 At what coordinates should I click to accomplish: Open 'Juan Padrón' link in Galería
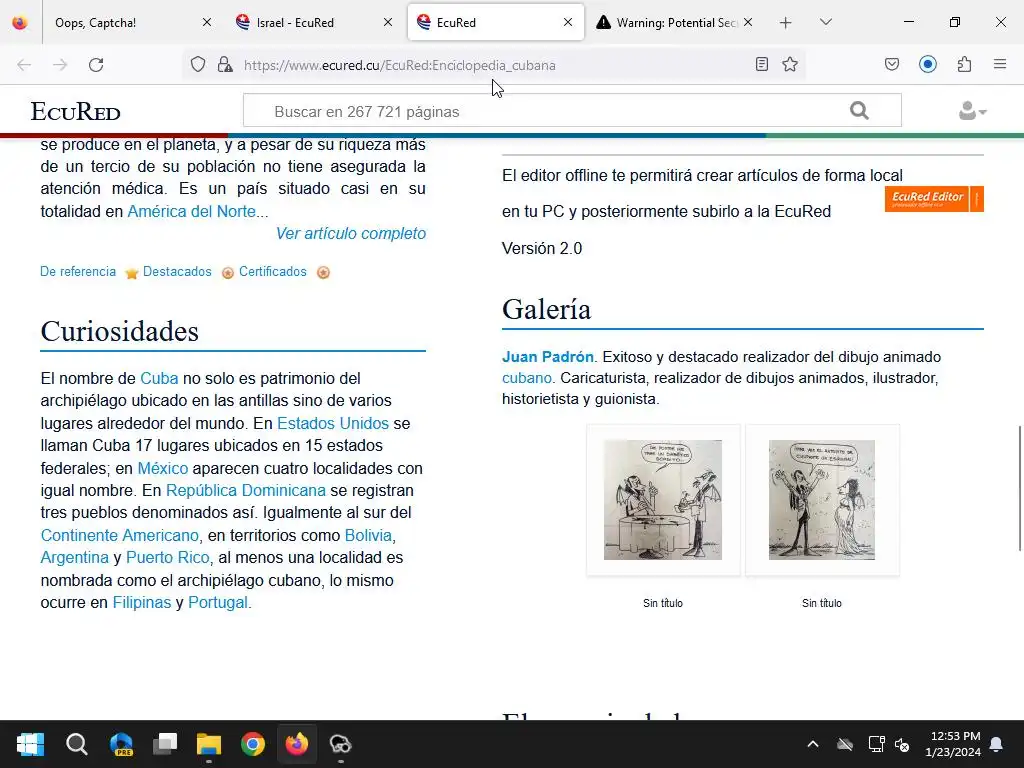click(547, 357)
